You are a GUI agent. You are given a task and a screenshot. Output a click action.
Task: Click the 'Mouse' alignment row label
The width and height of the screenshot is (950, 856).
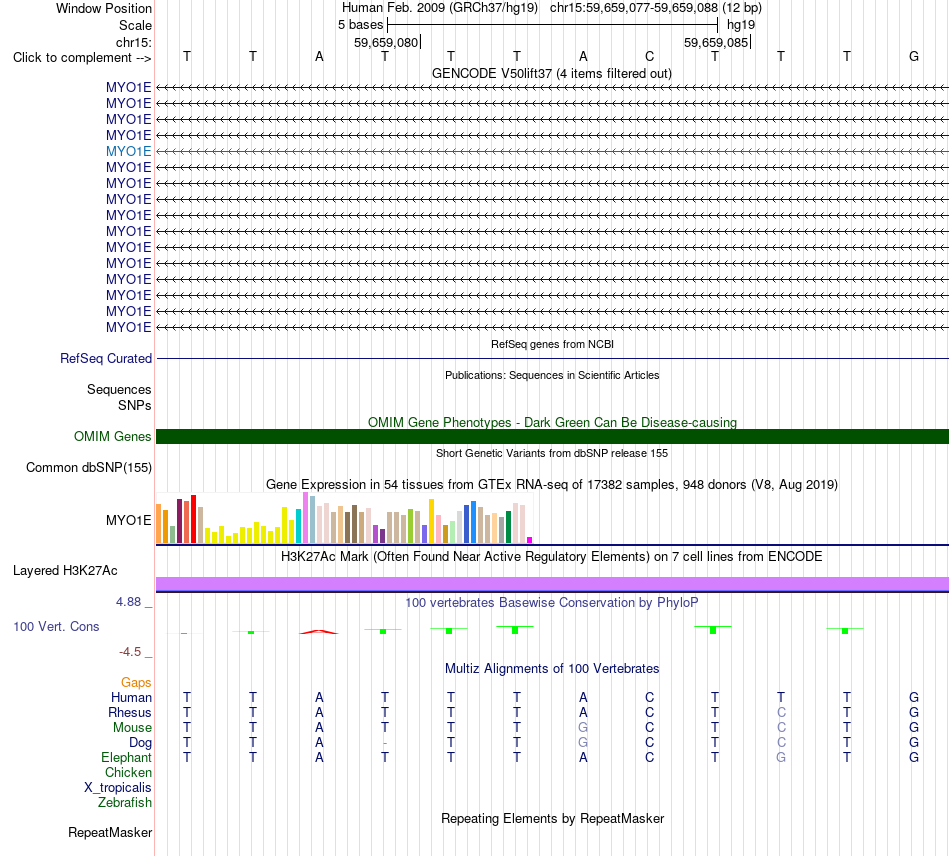pos(132,728)
